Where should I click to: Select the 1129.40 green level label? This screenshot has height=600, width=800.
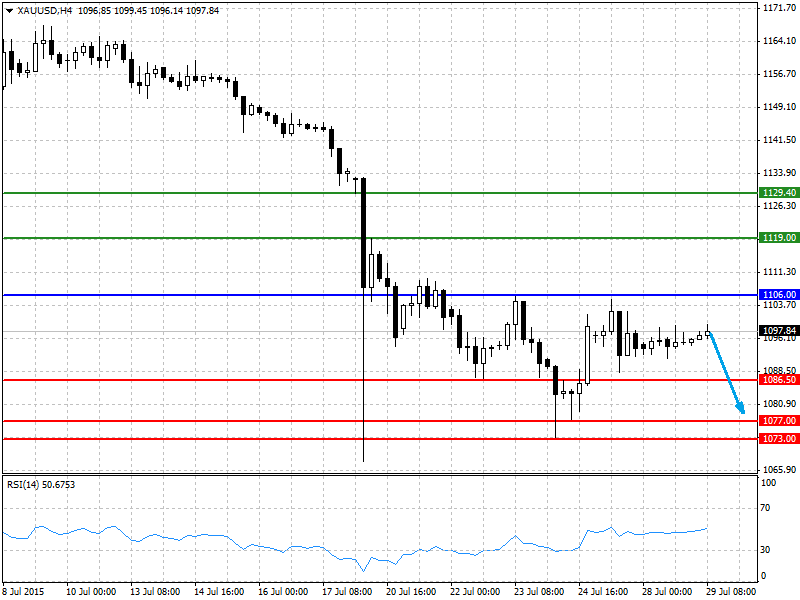(x=779, y=193)
